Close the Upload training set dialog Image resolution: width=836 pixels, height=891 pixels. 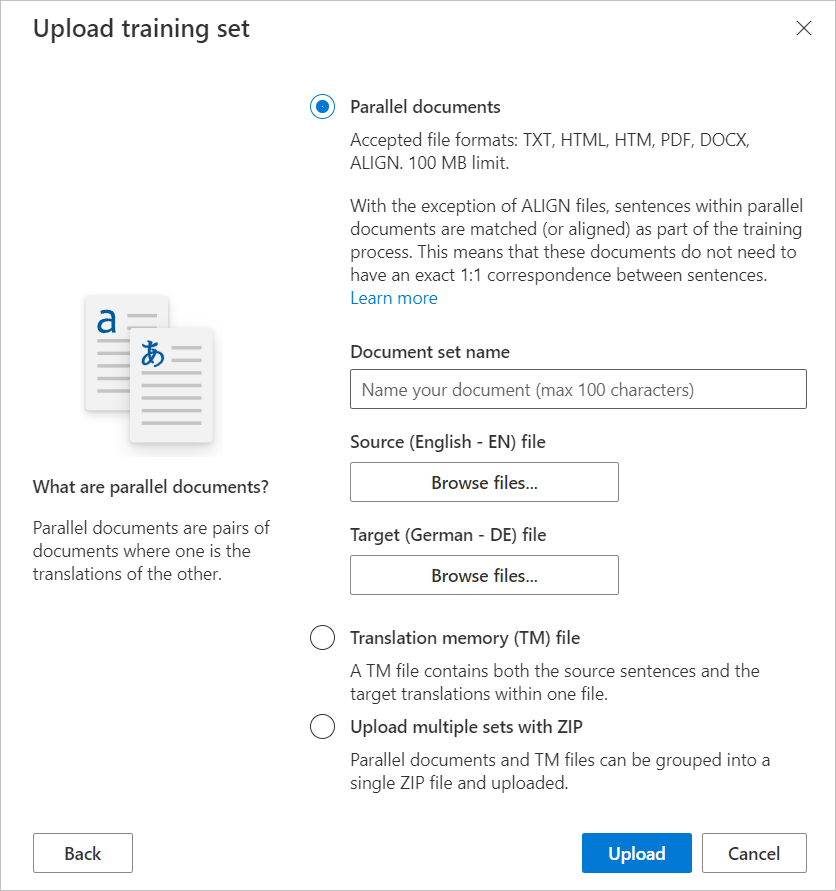coord(805,28)
